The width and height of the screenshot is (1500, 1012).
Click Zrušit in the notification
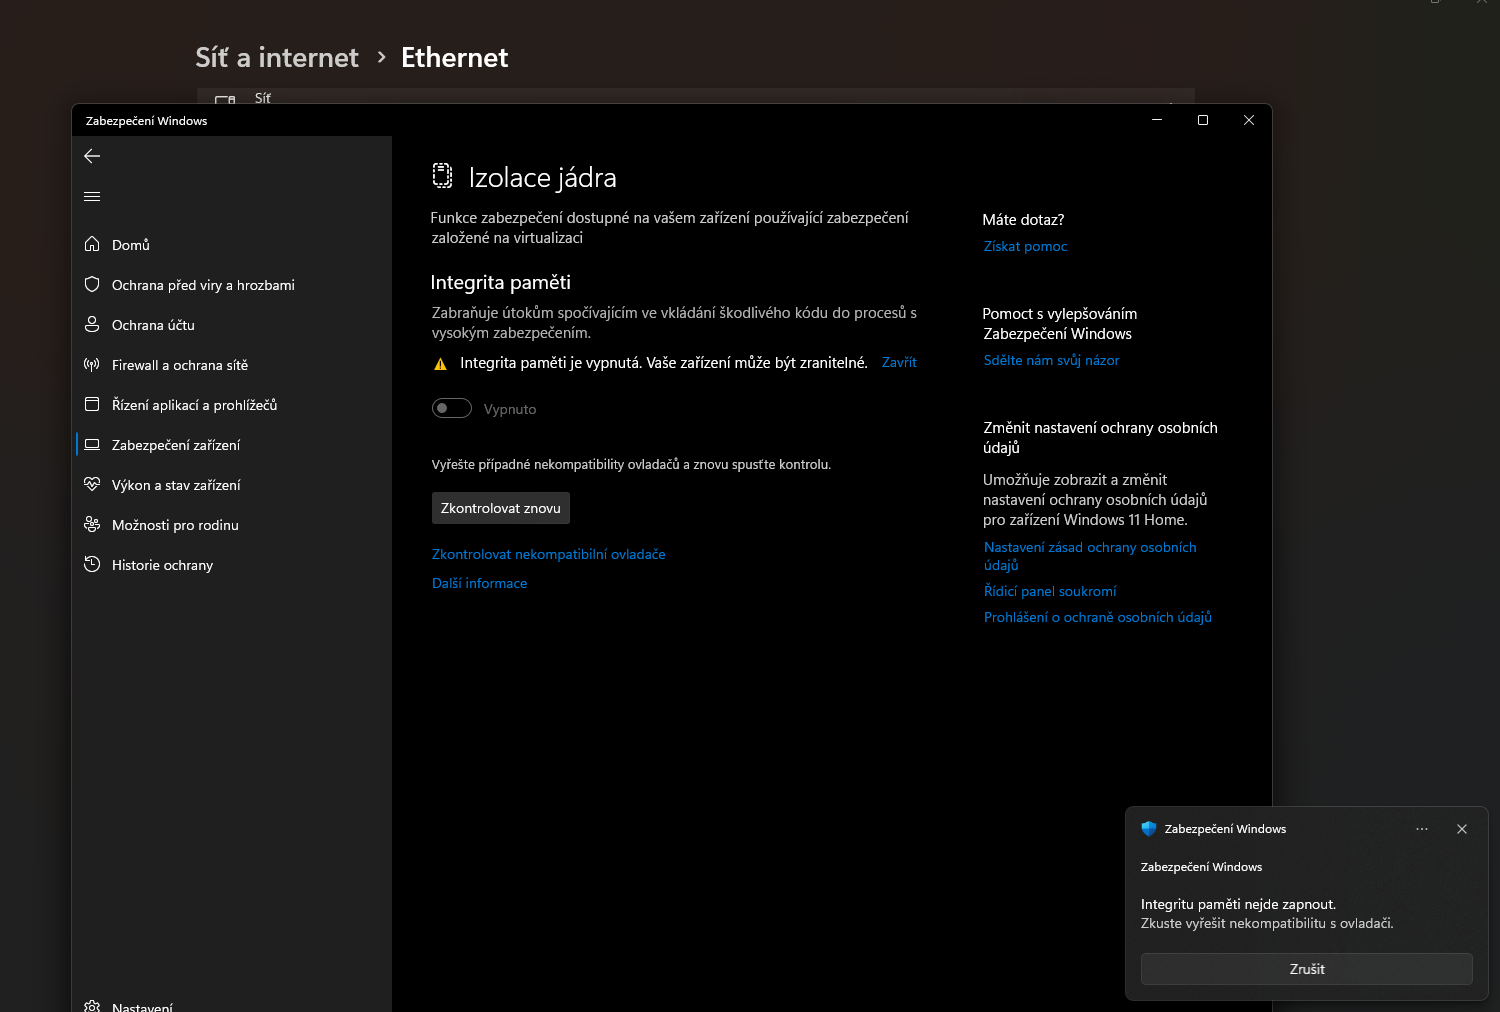point(1306,969)
